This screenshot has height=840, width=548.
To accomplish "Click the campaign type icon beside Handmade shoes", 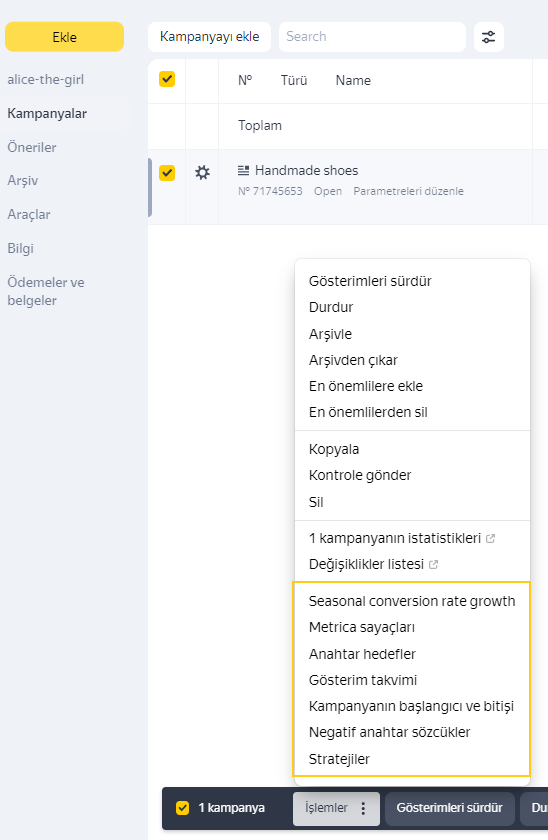I will (x=243, y=170).
